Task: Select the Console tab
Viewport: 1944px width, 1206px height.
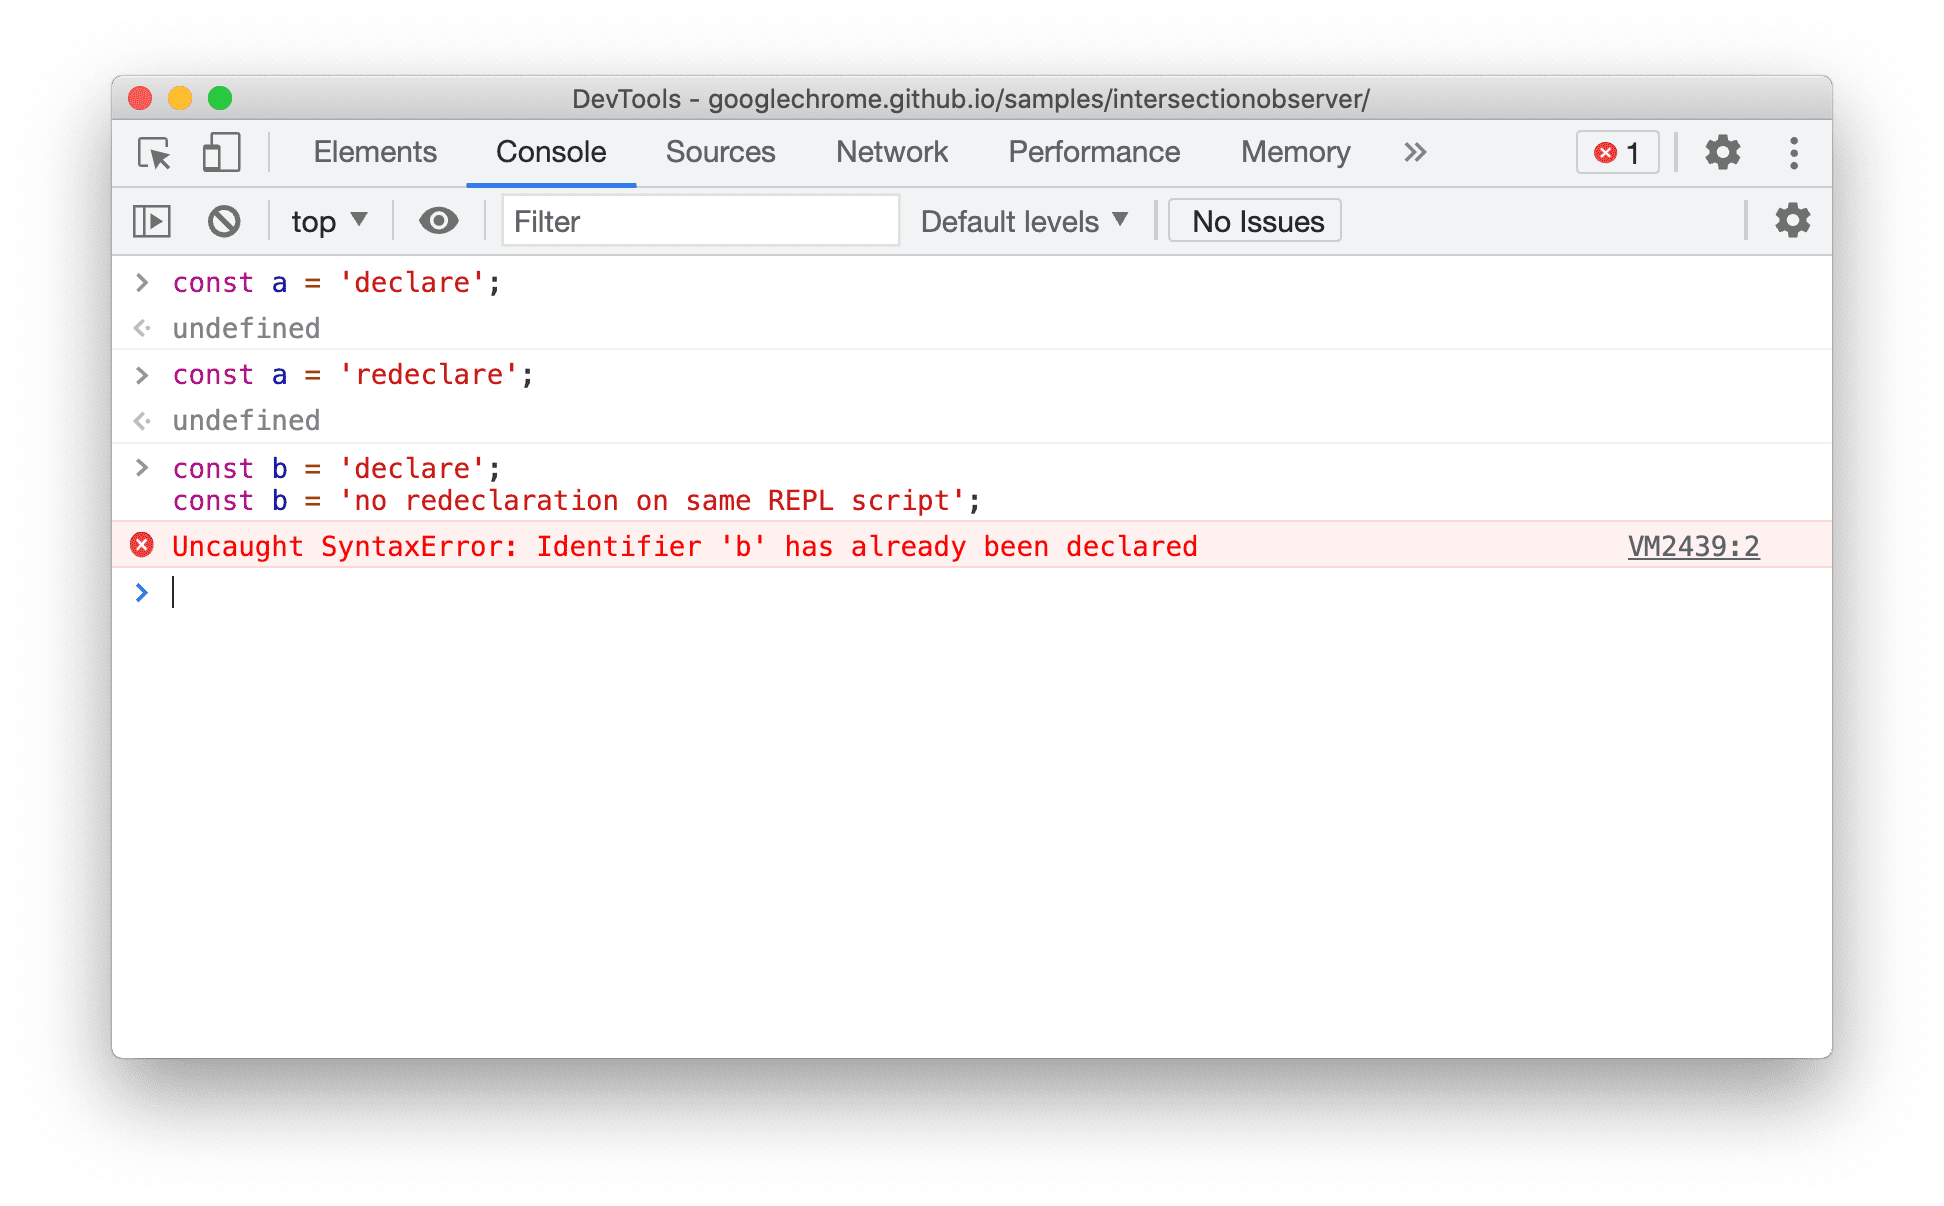Action: click(549, 153)
